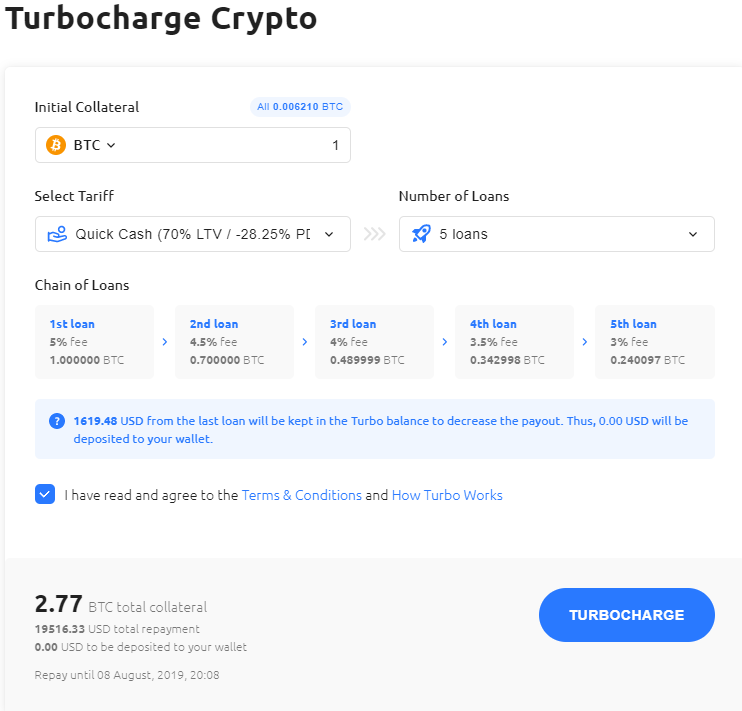Uncheck the terms agreement checkbox
The image size is (742, 711).
click(x=45, y=494)
